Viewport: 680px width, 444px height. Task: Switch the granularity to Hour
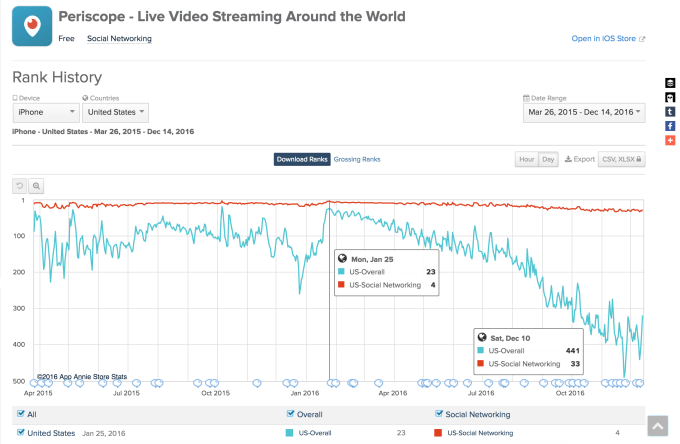(526, 159)
